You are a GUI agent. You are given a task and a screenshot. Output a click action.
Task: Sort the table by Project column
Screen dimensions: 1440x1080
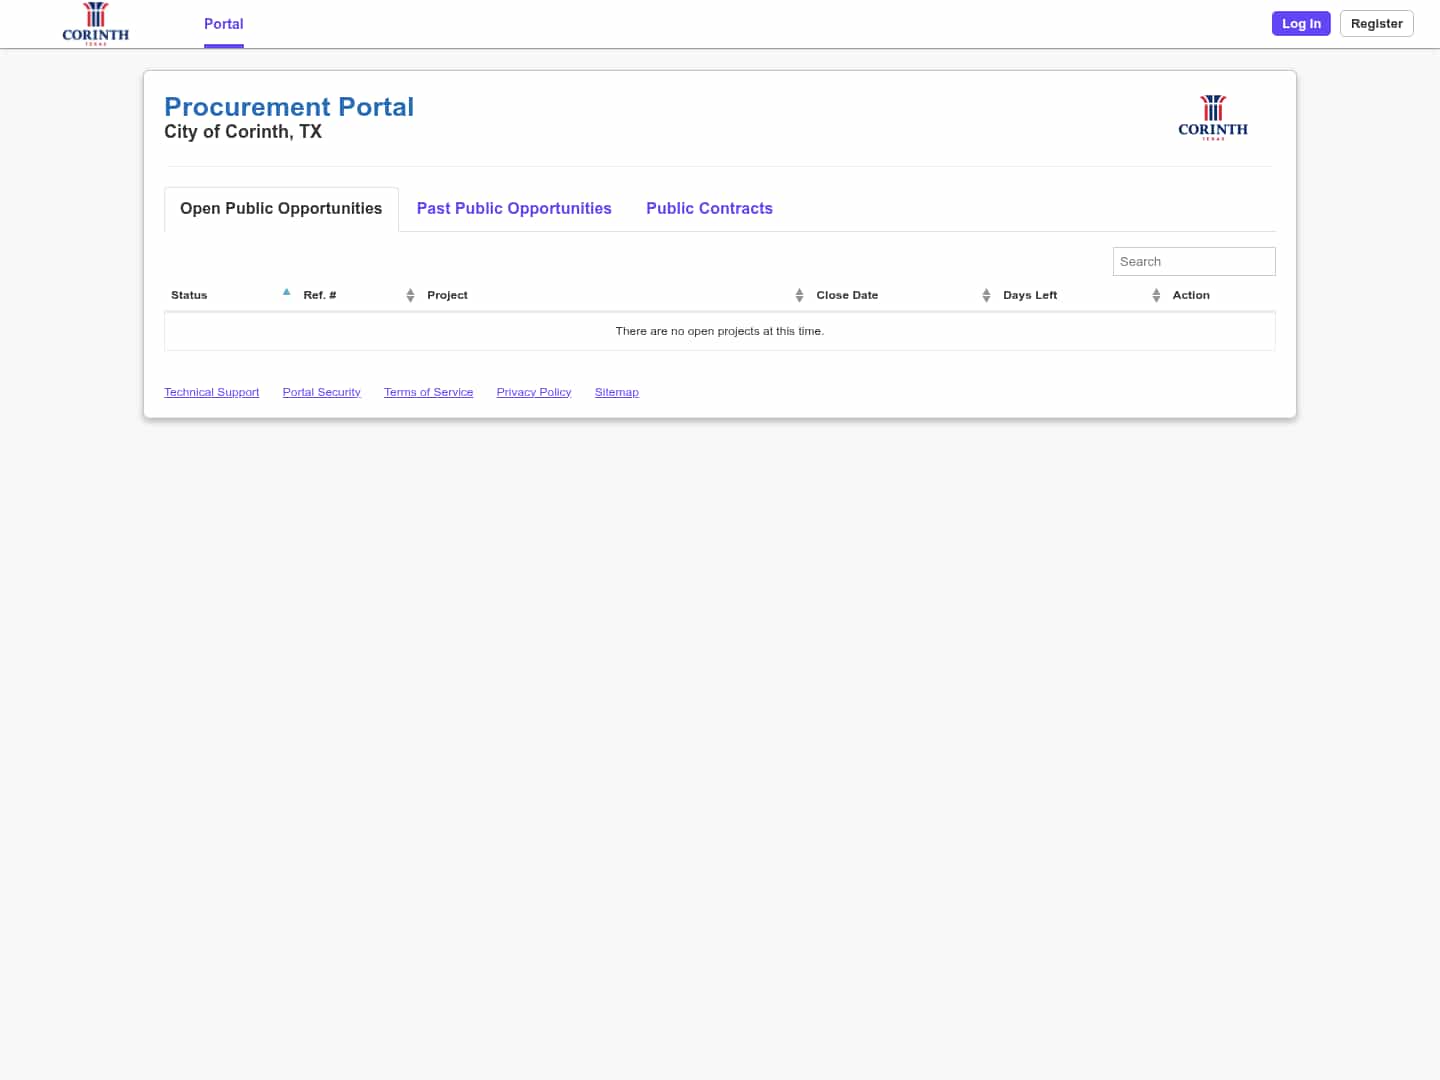coord(615,295)
